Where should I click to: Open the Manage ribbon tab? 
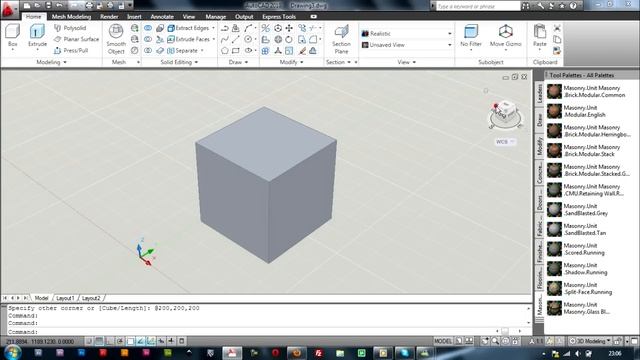pos(216,17)
